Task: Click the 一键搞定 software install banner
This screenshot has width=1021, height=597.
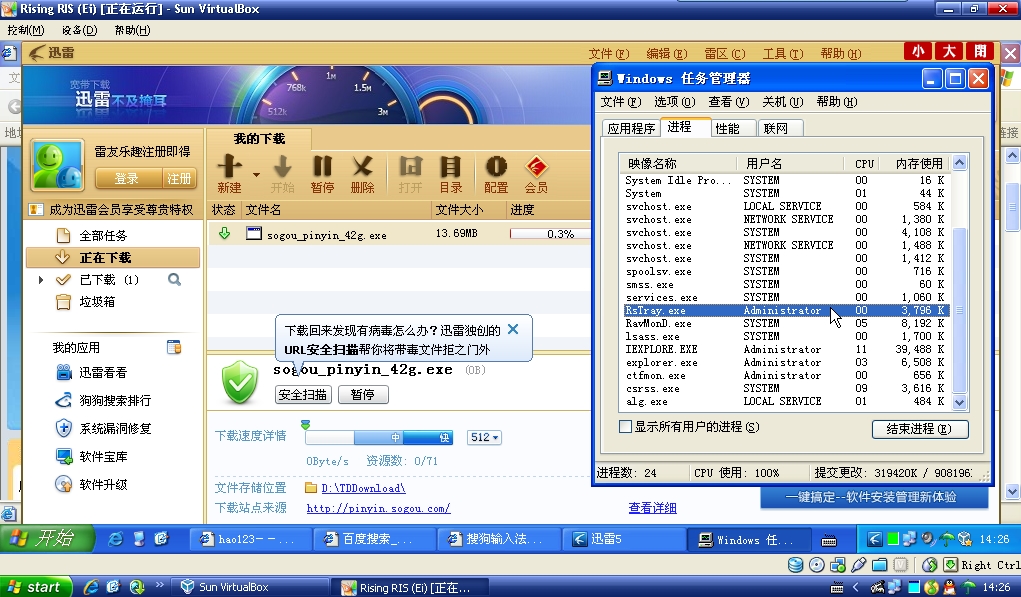Action: click(874, 497)
